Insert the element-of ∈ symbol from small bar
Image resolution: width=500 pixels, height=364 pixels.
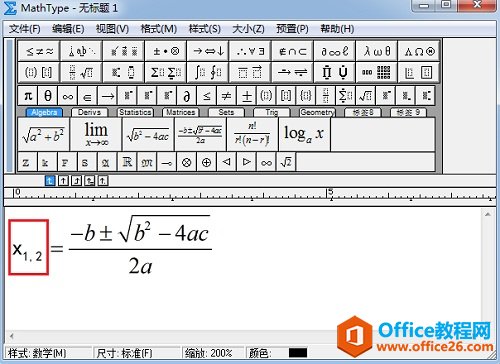tap(88, 96)
